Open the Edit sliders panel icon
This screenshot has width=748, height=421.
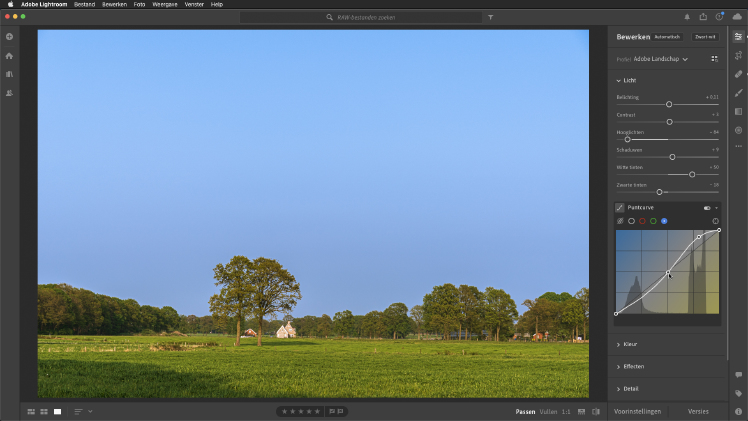point(738,37)
